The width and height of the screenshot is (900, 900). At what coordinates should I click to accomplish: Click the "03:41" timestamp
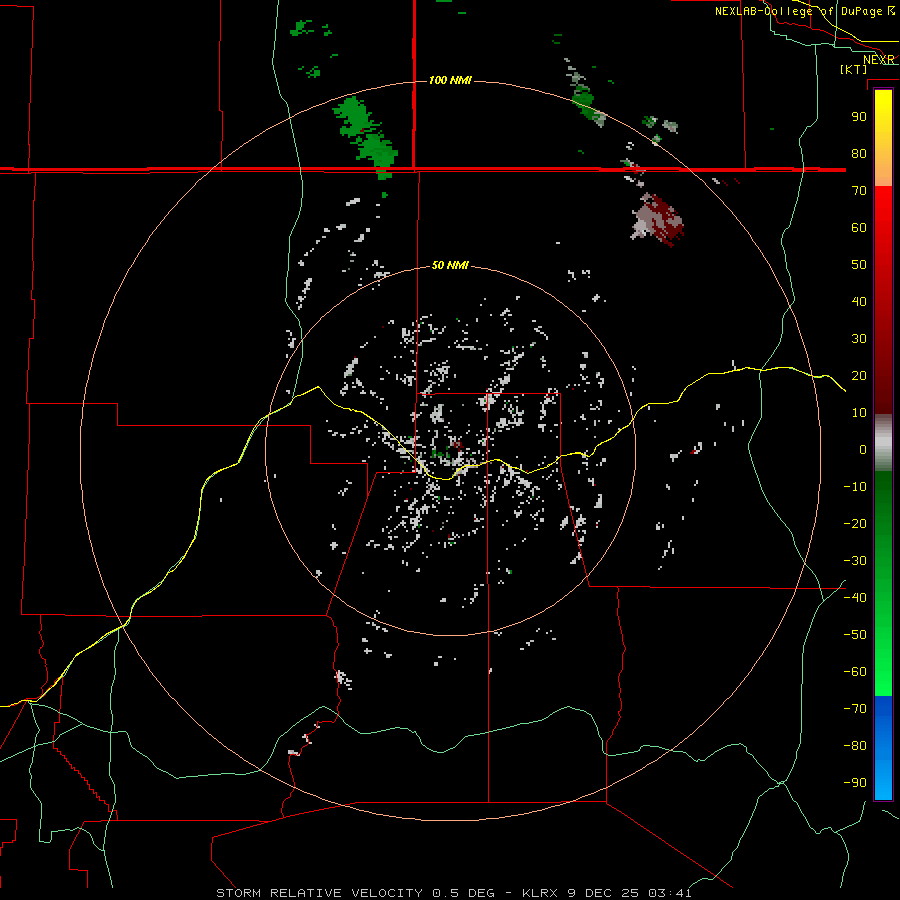670,893
